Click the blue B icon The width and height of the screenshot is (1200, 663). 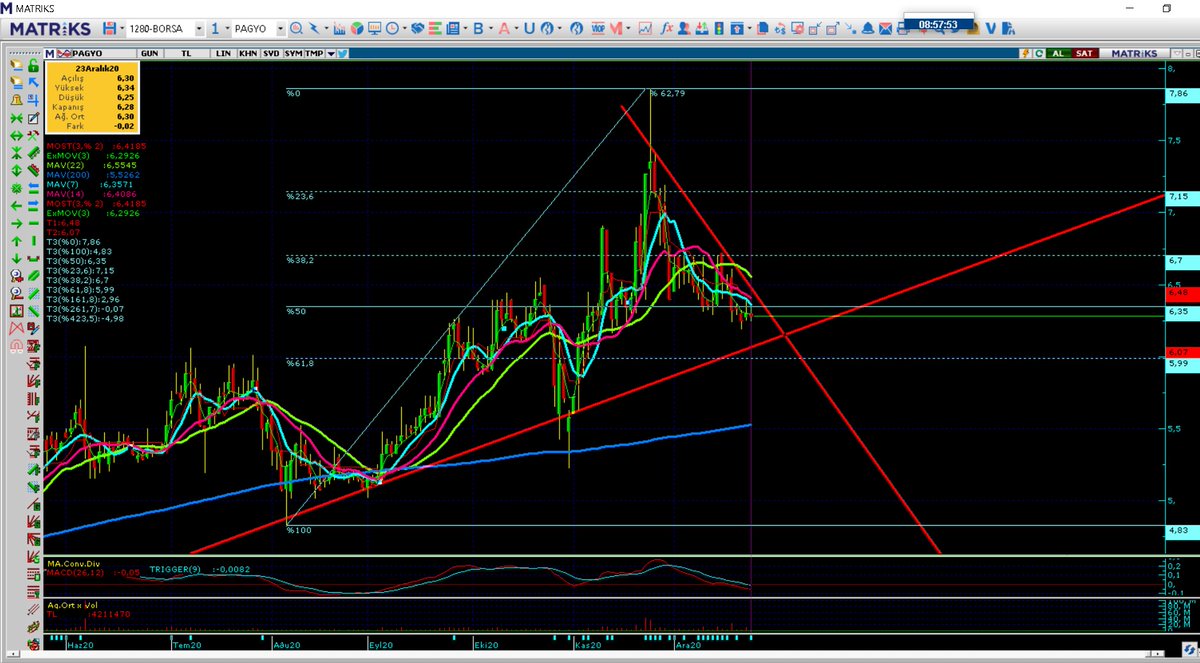pos(478,28)
